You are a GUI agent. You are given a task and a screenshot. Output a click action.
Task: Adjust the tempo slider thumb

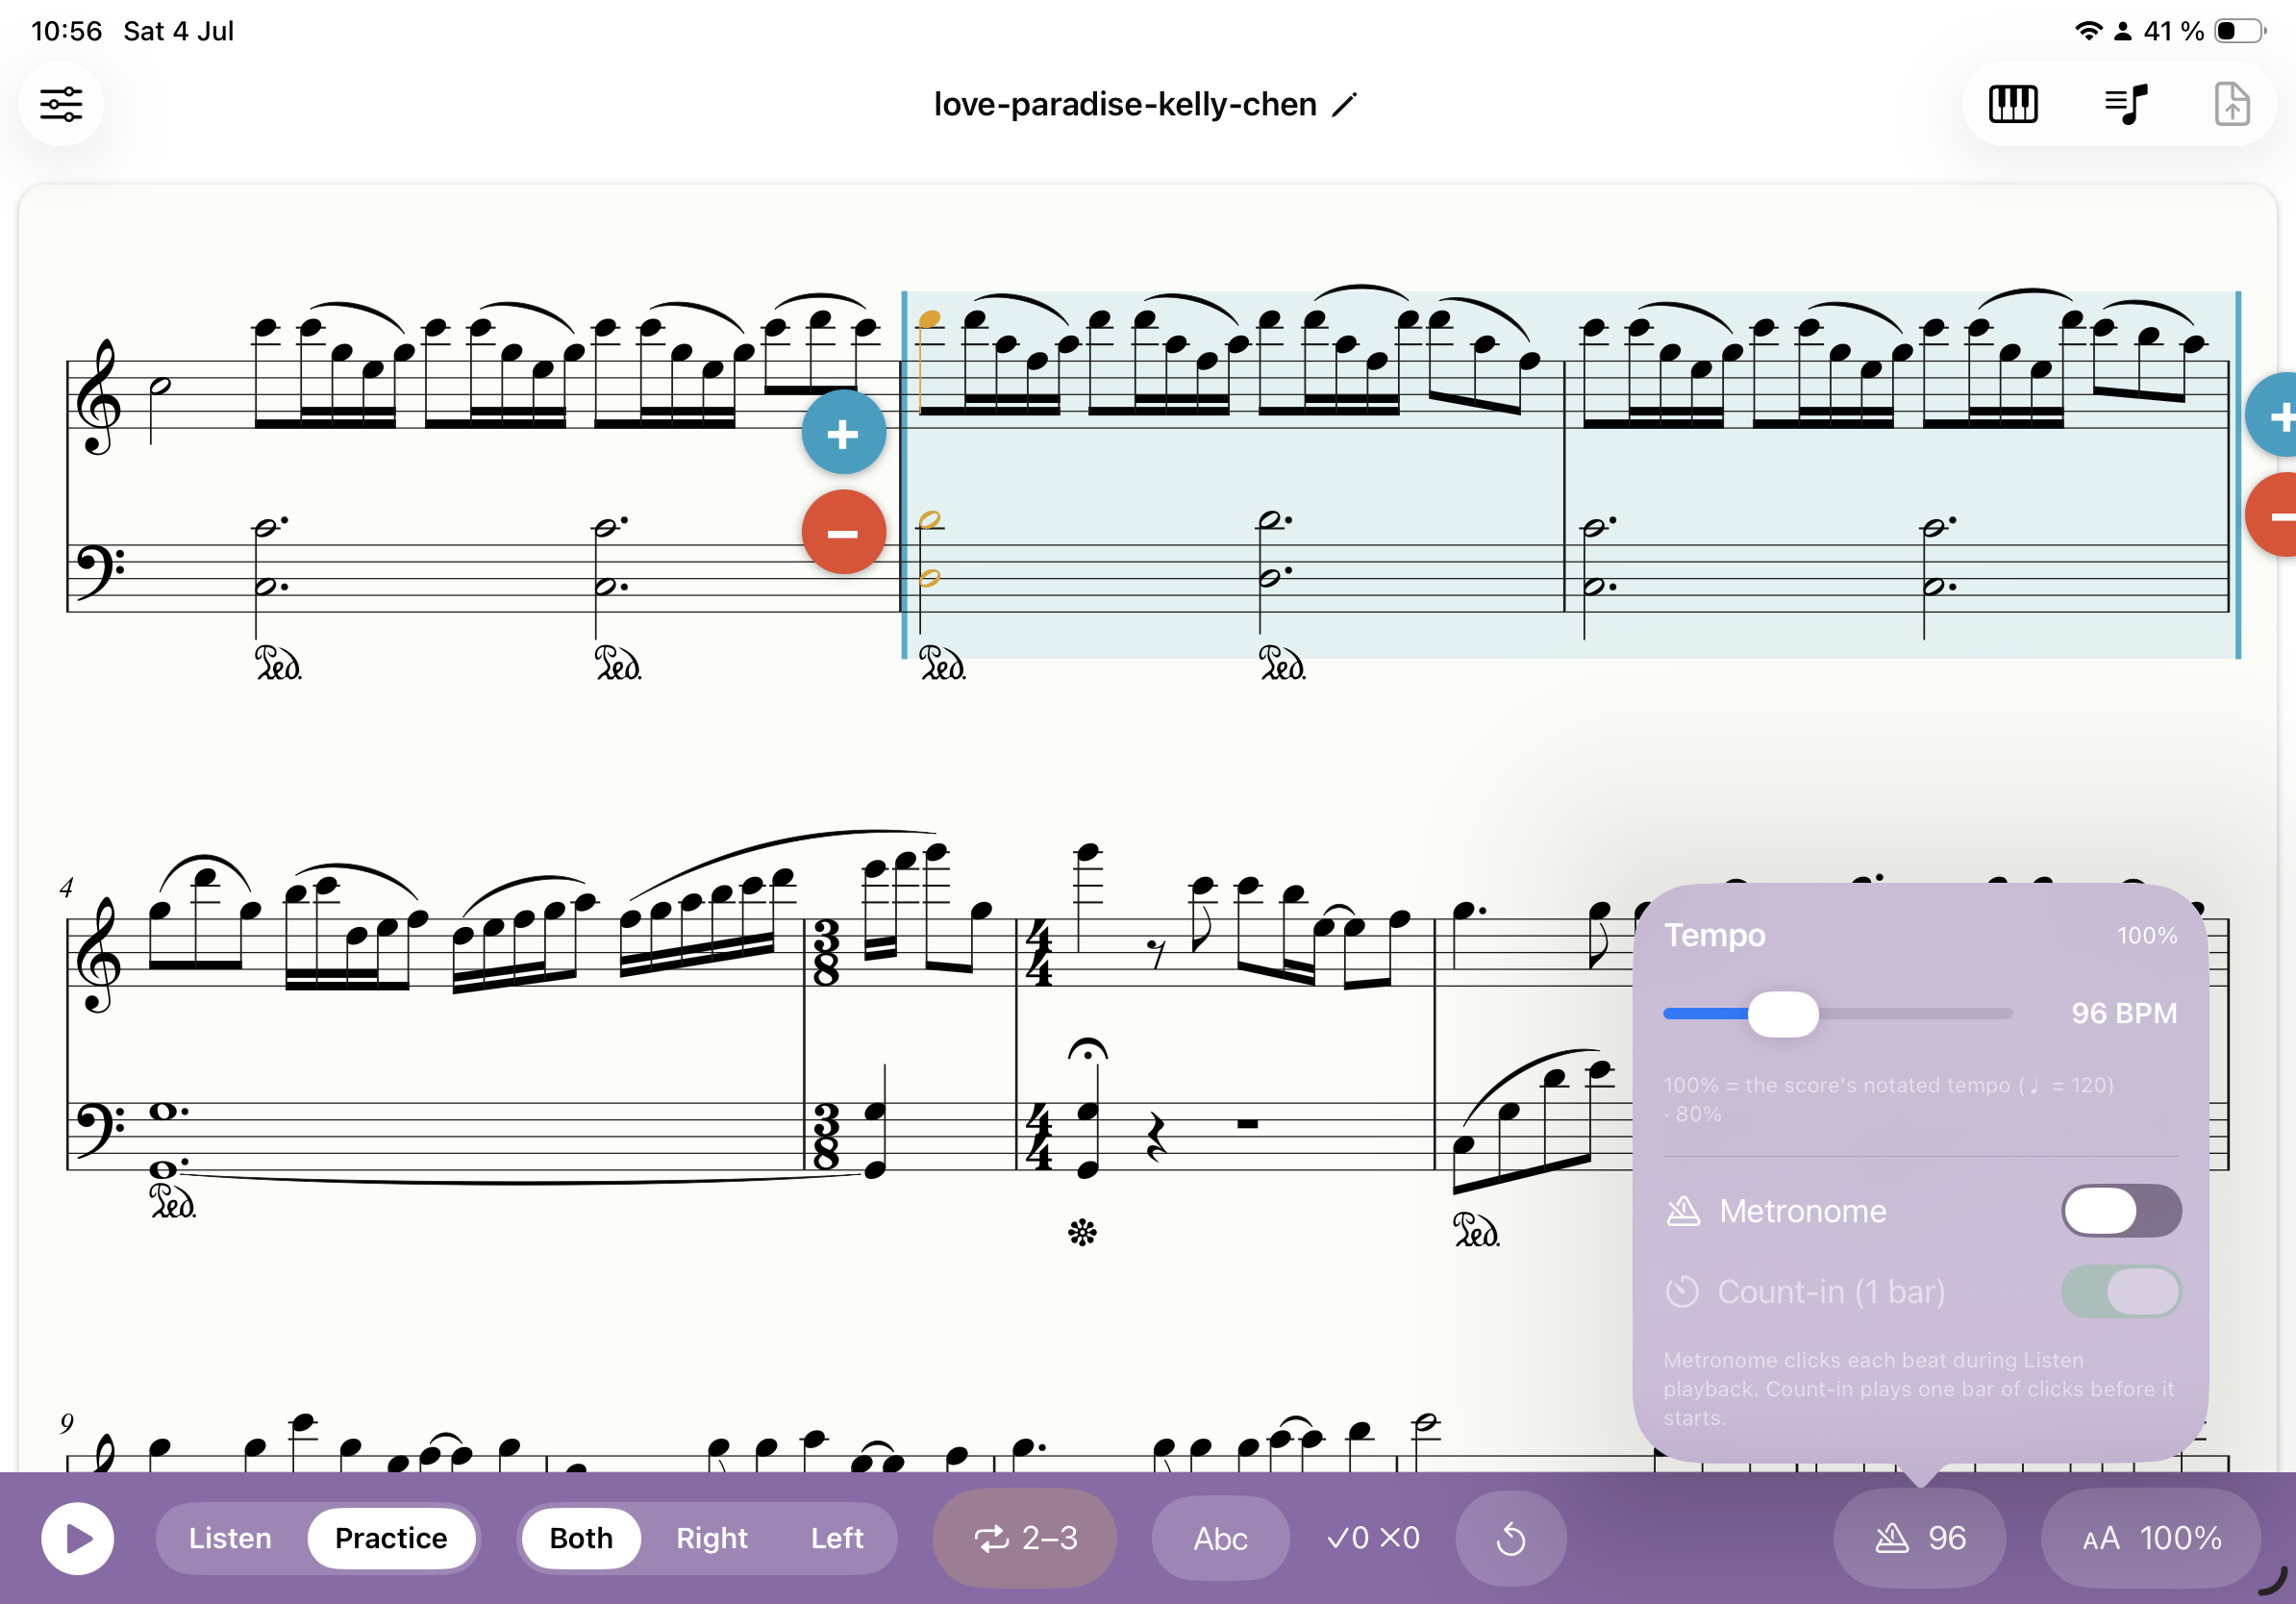(1783, 1014)
